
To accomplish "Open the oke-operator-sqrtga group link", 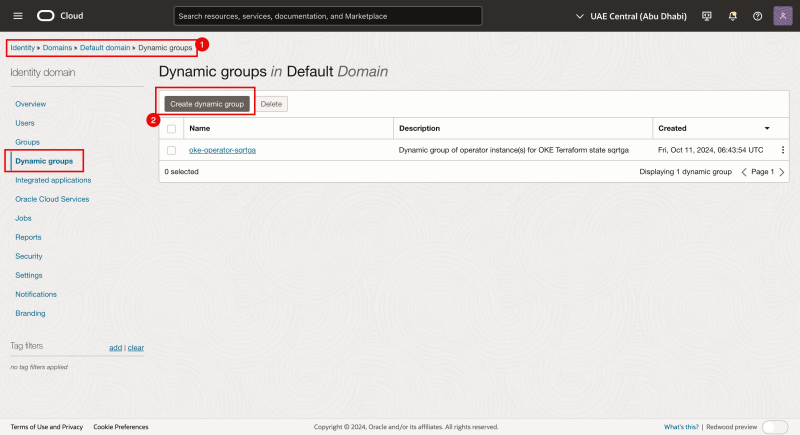I will click(x=222, y=150).
